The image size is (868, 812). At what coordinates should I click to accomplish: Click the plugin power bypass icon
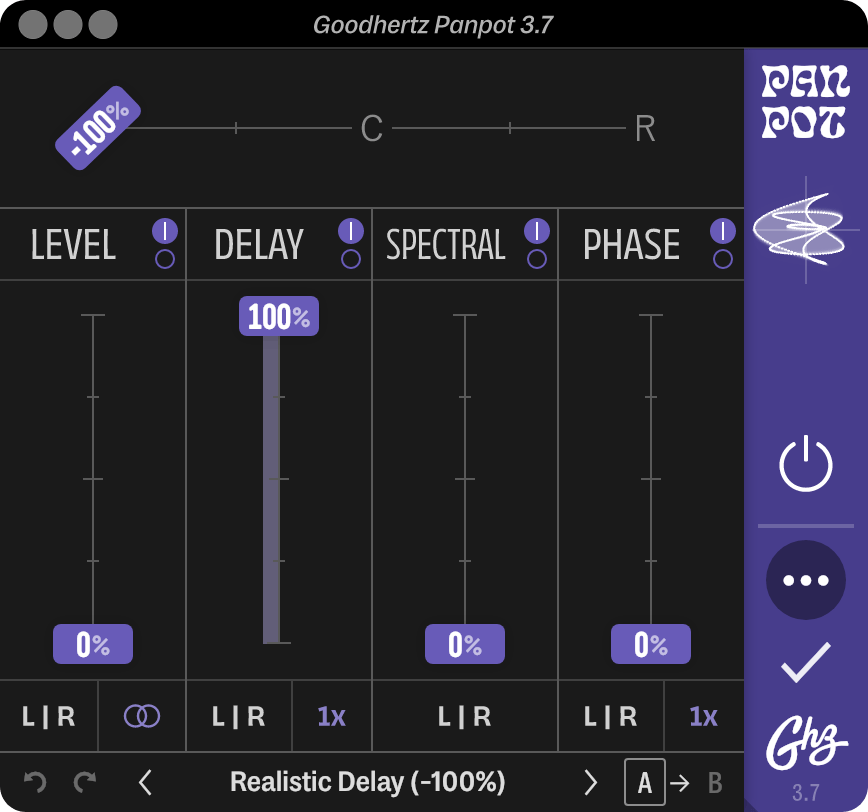click(x=805, y=464)
